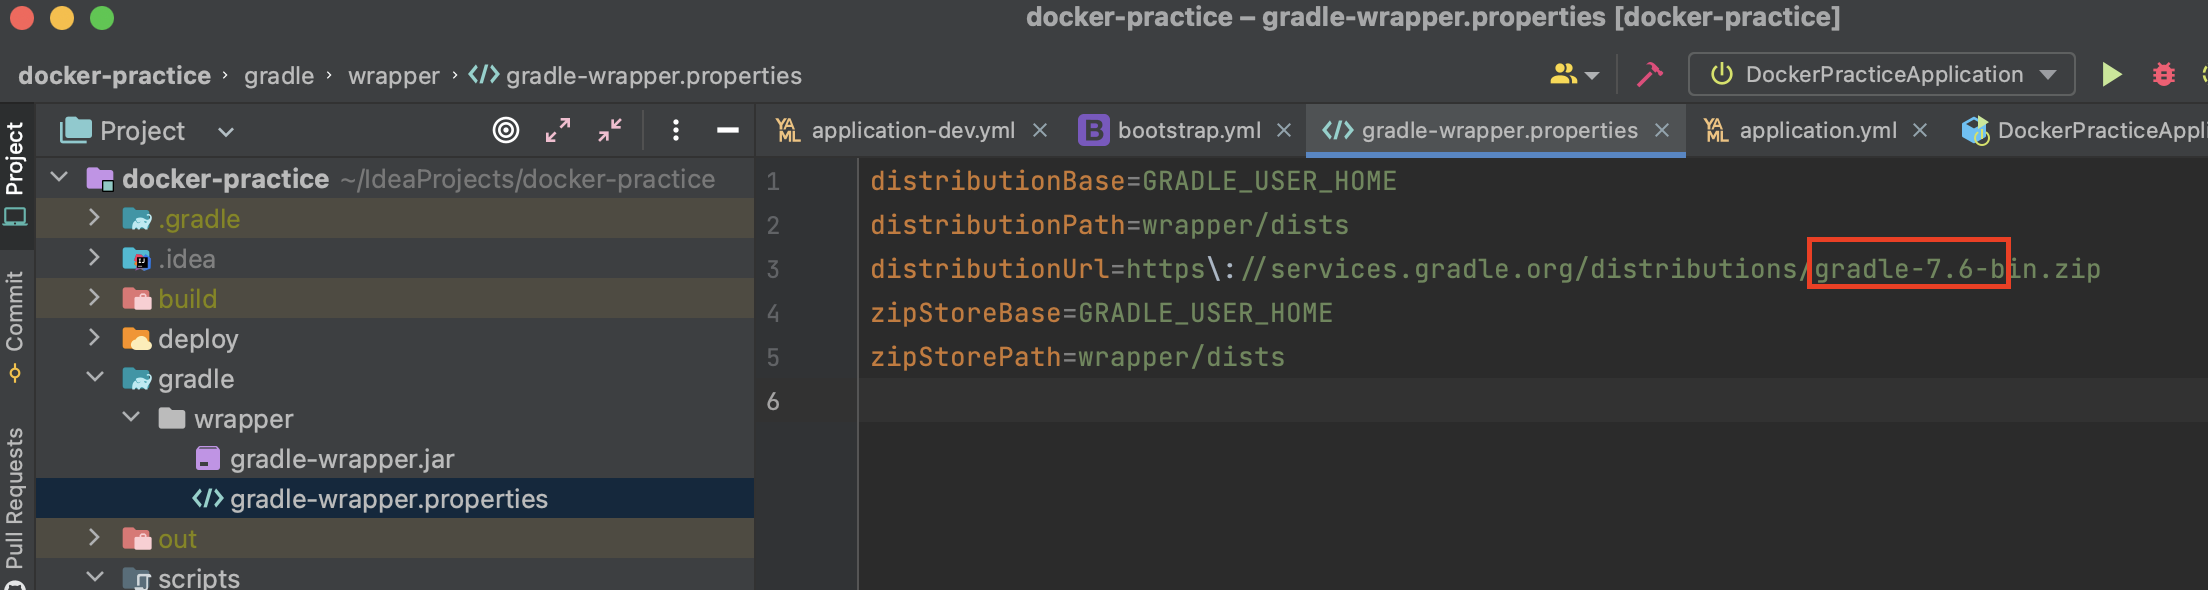Click the gradle-wrapper.properties breadcrumb

(x=635, y=76)
